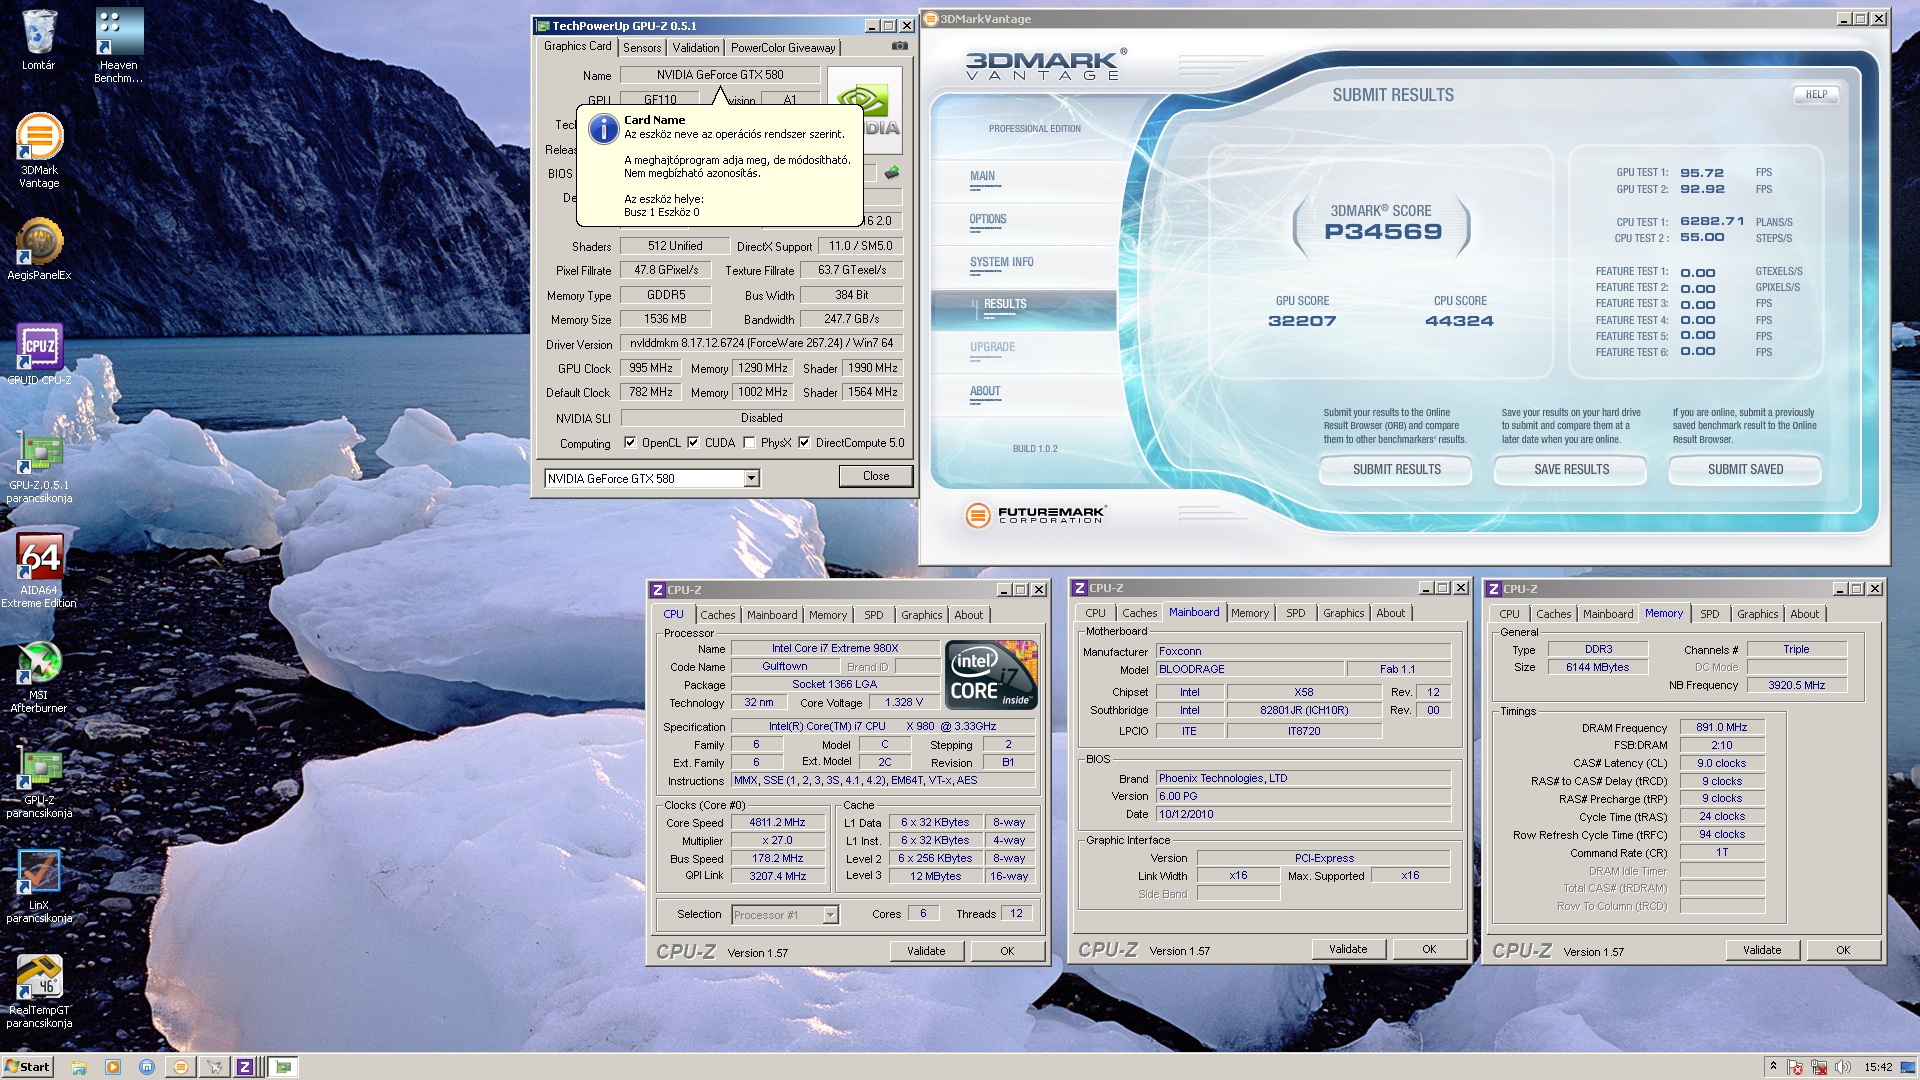Click the Action Center flag tray icon
1920x1080 pixels.
[x=1795, y=1067]
